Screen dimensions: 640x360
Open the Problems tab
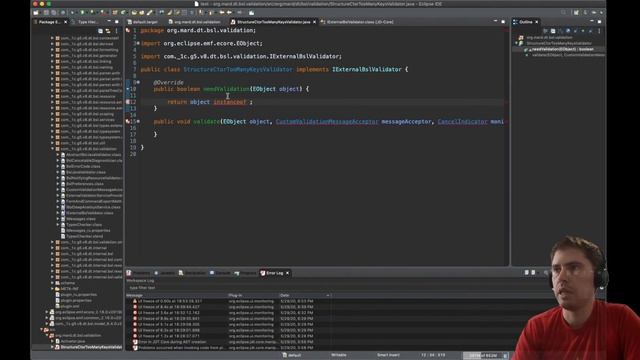(x=138, y=273)
